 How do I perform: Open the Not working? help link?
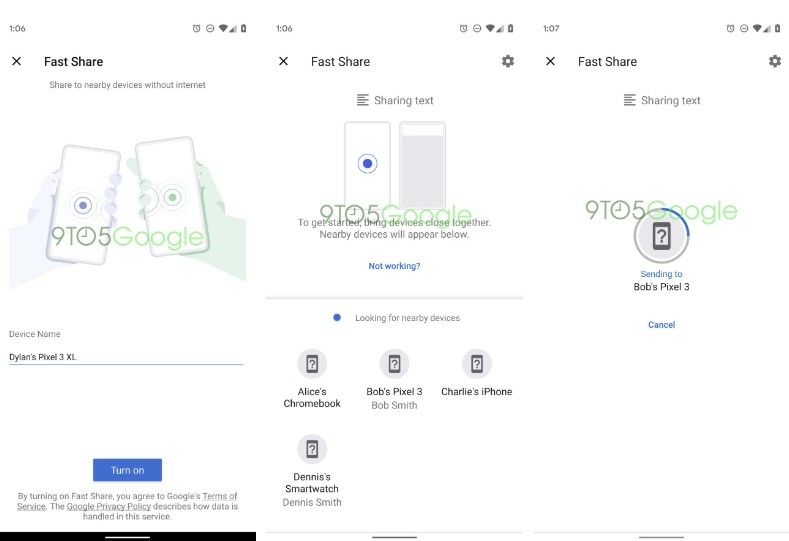pyautogui.click(x=394, y=266)
